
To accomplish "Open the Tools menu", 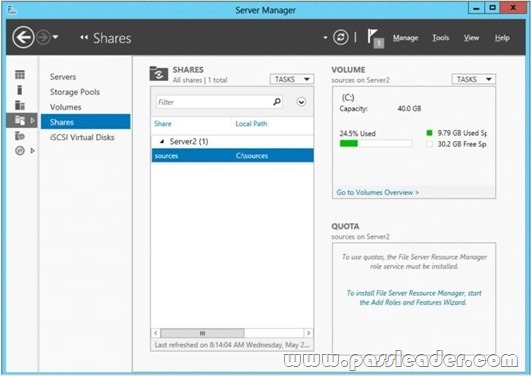I will (x=441, y=38).
